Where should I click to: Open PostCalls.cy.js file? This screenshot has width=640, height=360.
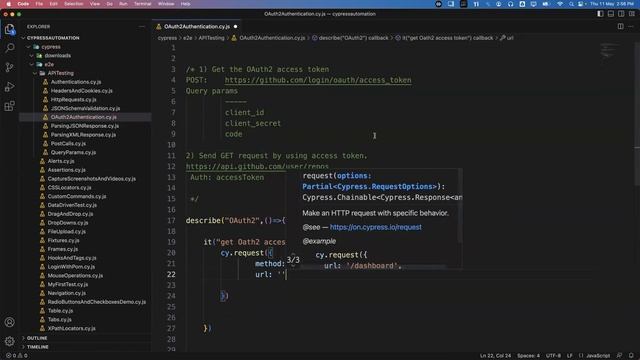click(x=68, y=144)
